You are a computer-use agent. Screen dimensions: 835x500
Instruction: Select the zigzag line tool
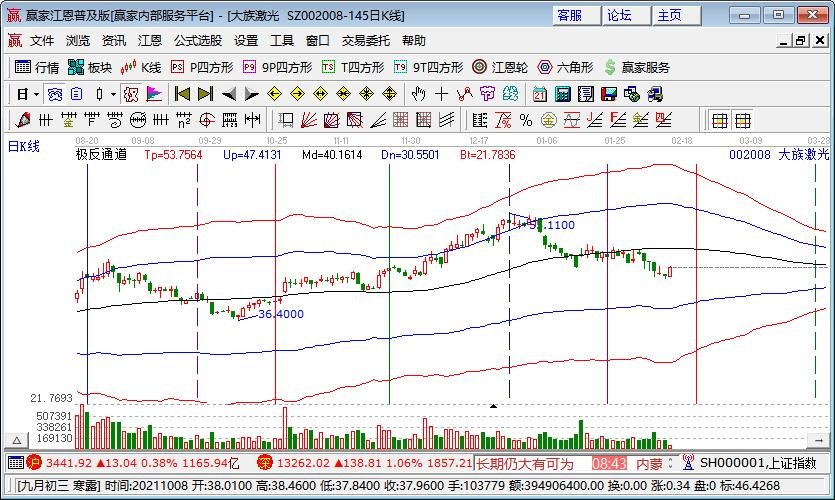tap(464, 95)
